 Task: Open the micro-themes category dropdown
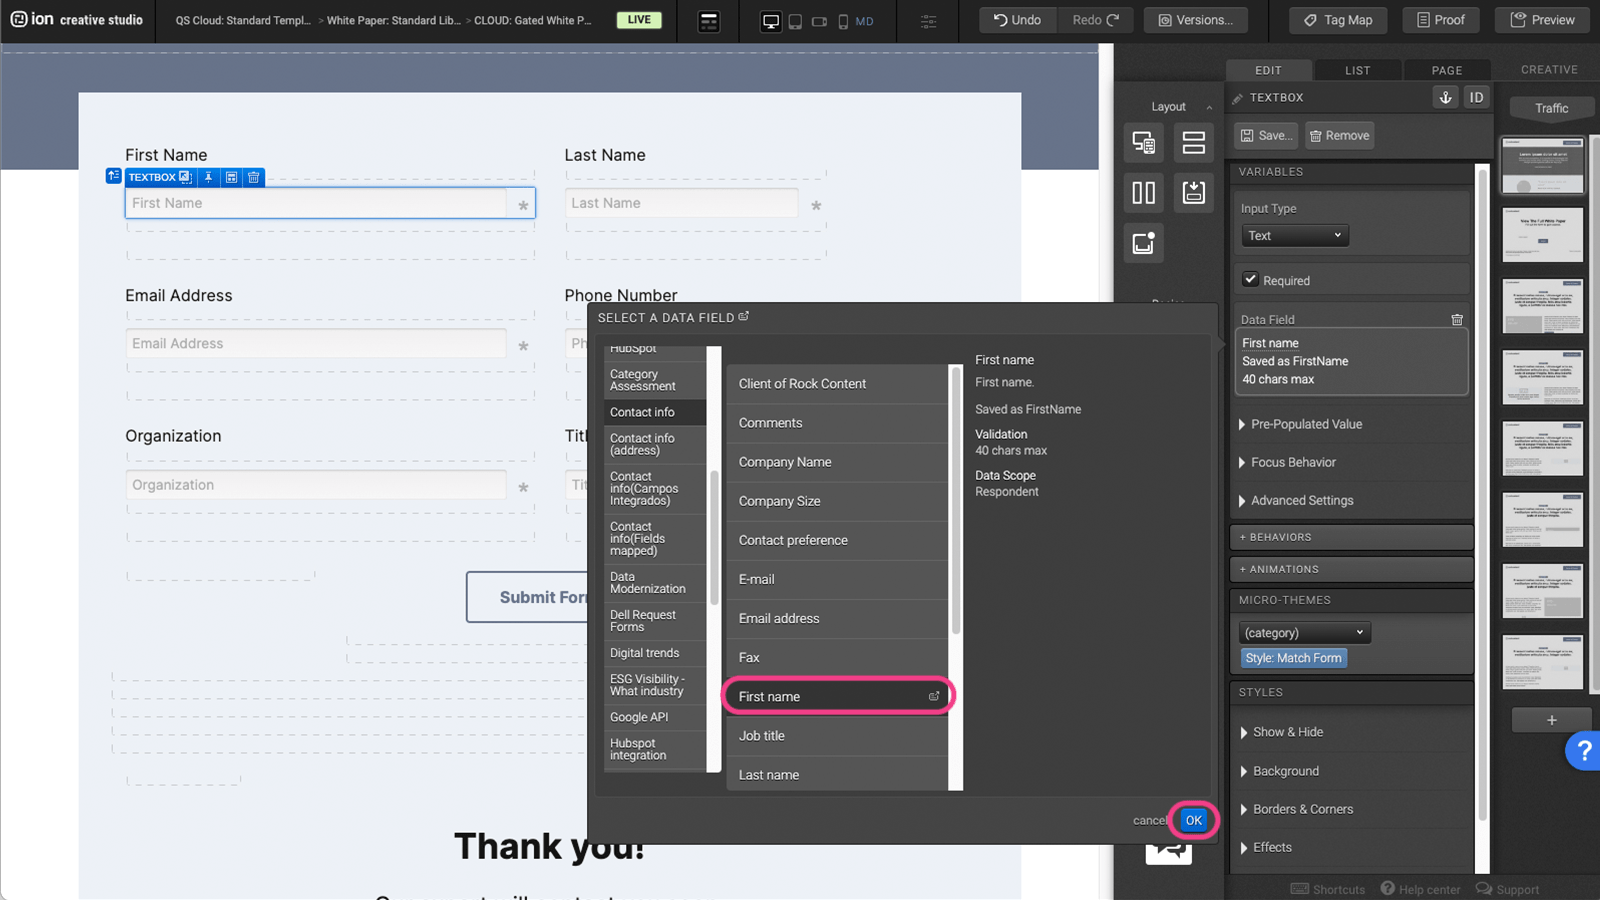1304,633
